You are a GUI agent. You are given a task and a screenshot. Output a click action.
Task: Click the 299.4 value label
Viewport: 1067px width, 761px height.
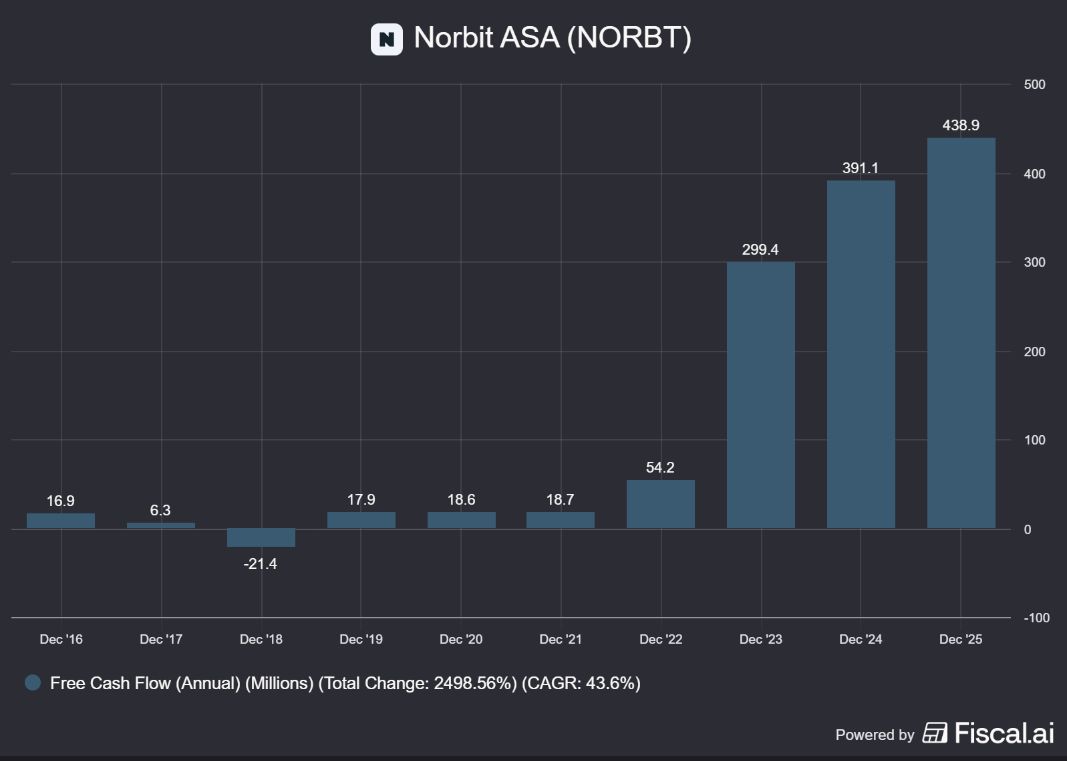[x=760, y=250]
